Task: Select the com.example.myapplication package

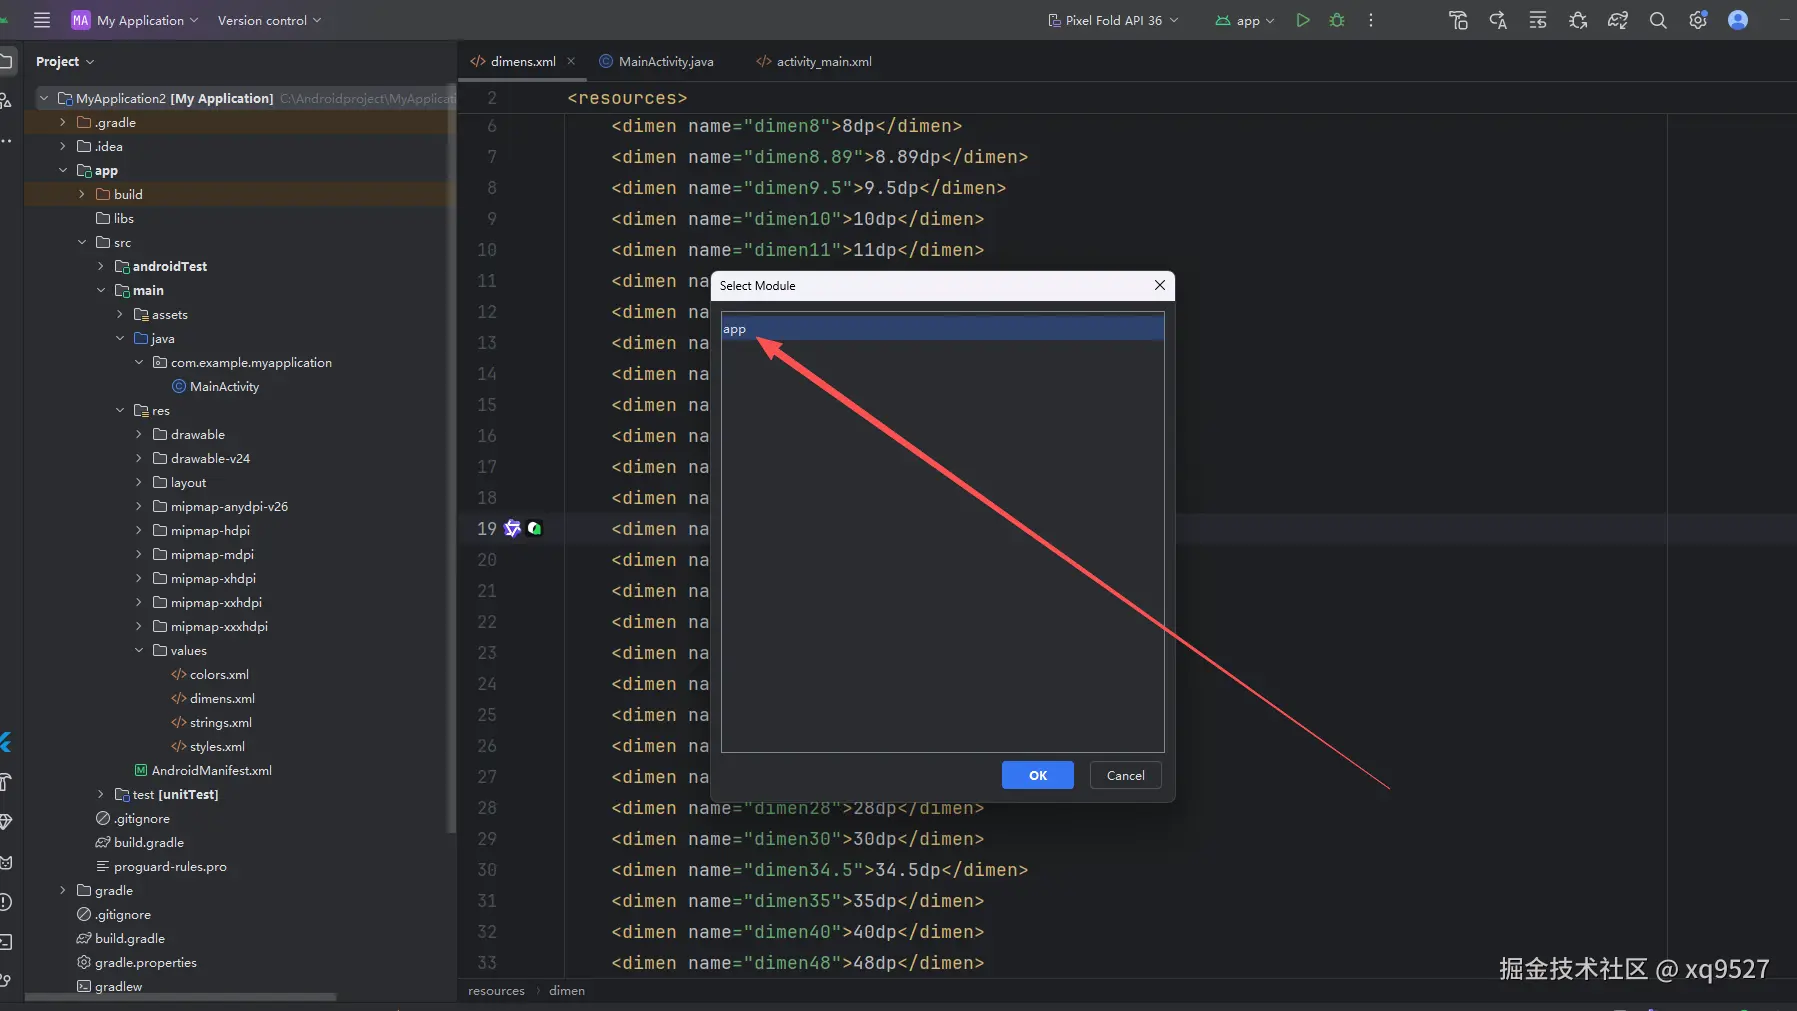Action: (242, 362)
